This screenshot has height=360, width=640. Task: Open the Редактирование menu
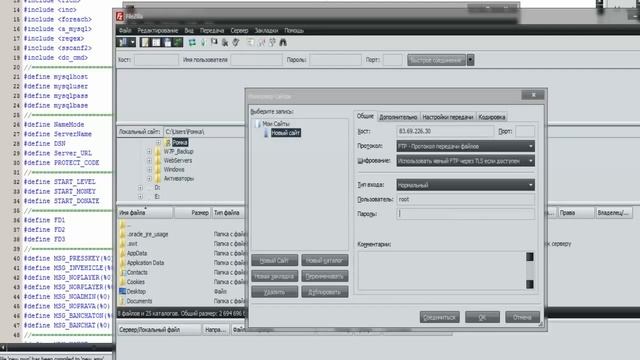[x=158, y=31]
